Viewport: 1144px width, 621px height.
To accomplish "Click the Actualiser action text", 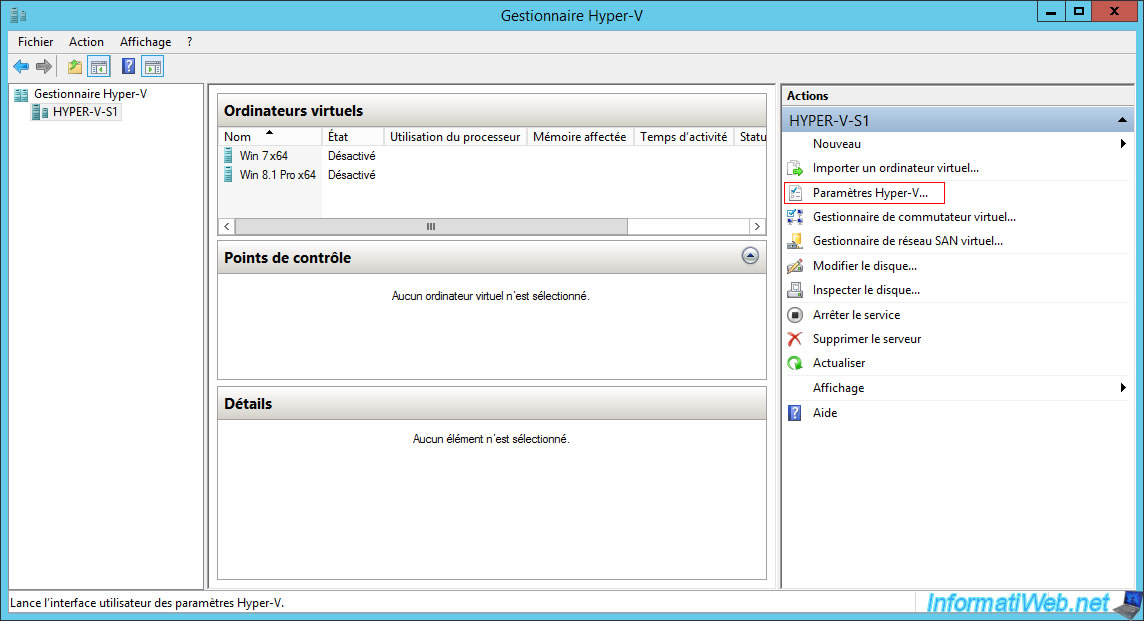I will coord(839,363).
